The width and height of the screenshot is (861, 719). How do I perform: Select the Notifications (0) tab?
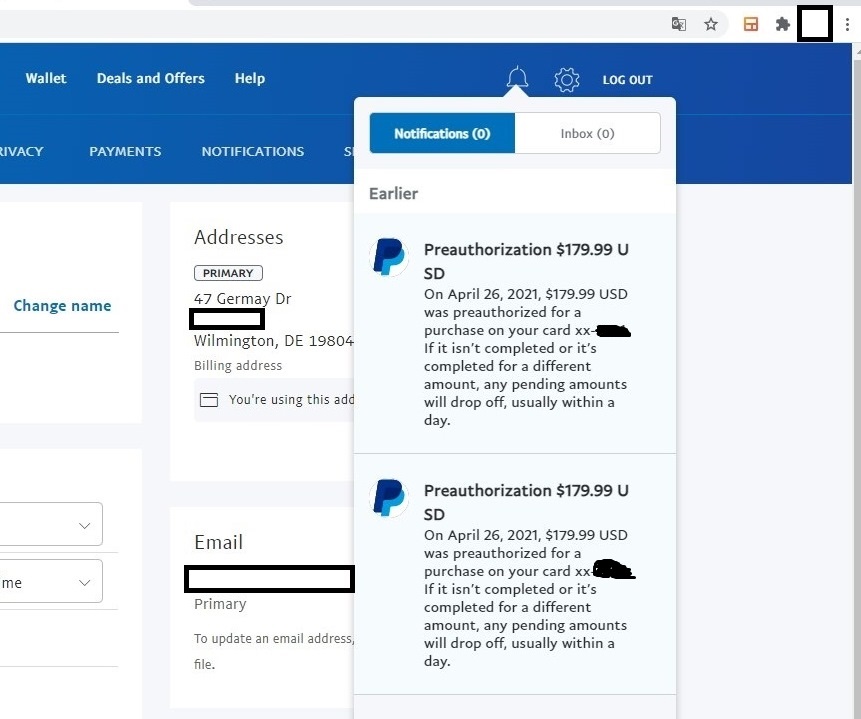pos(442,133)
